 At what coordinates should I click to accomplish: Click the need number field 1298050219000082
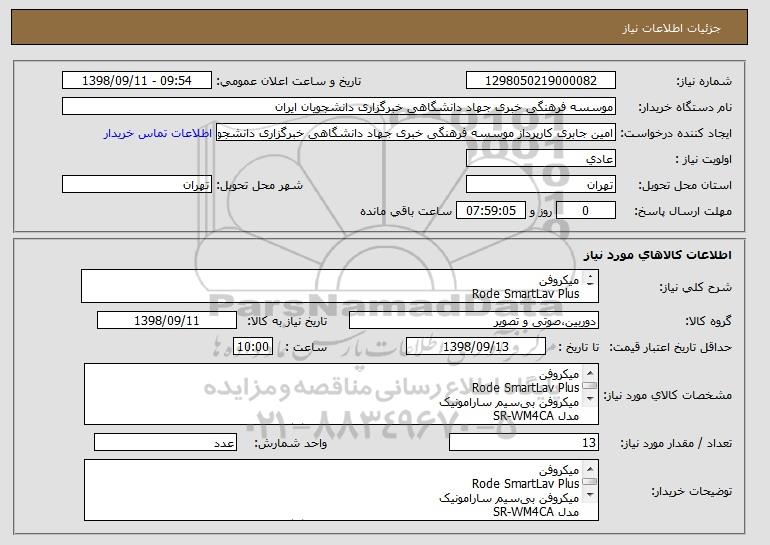point(541,81)
